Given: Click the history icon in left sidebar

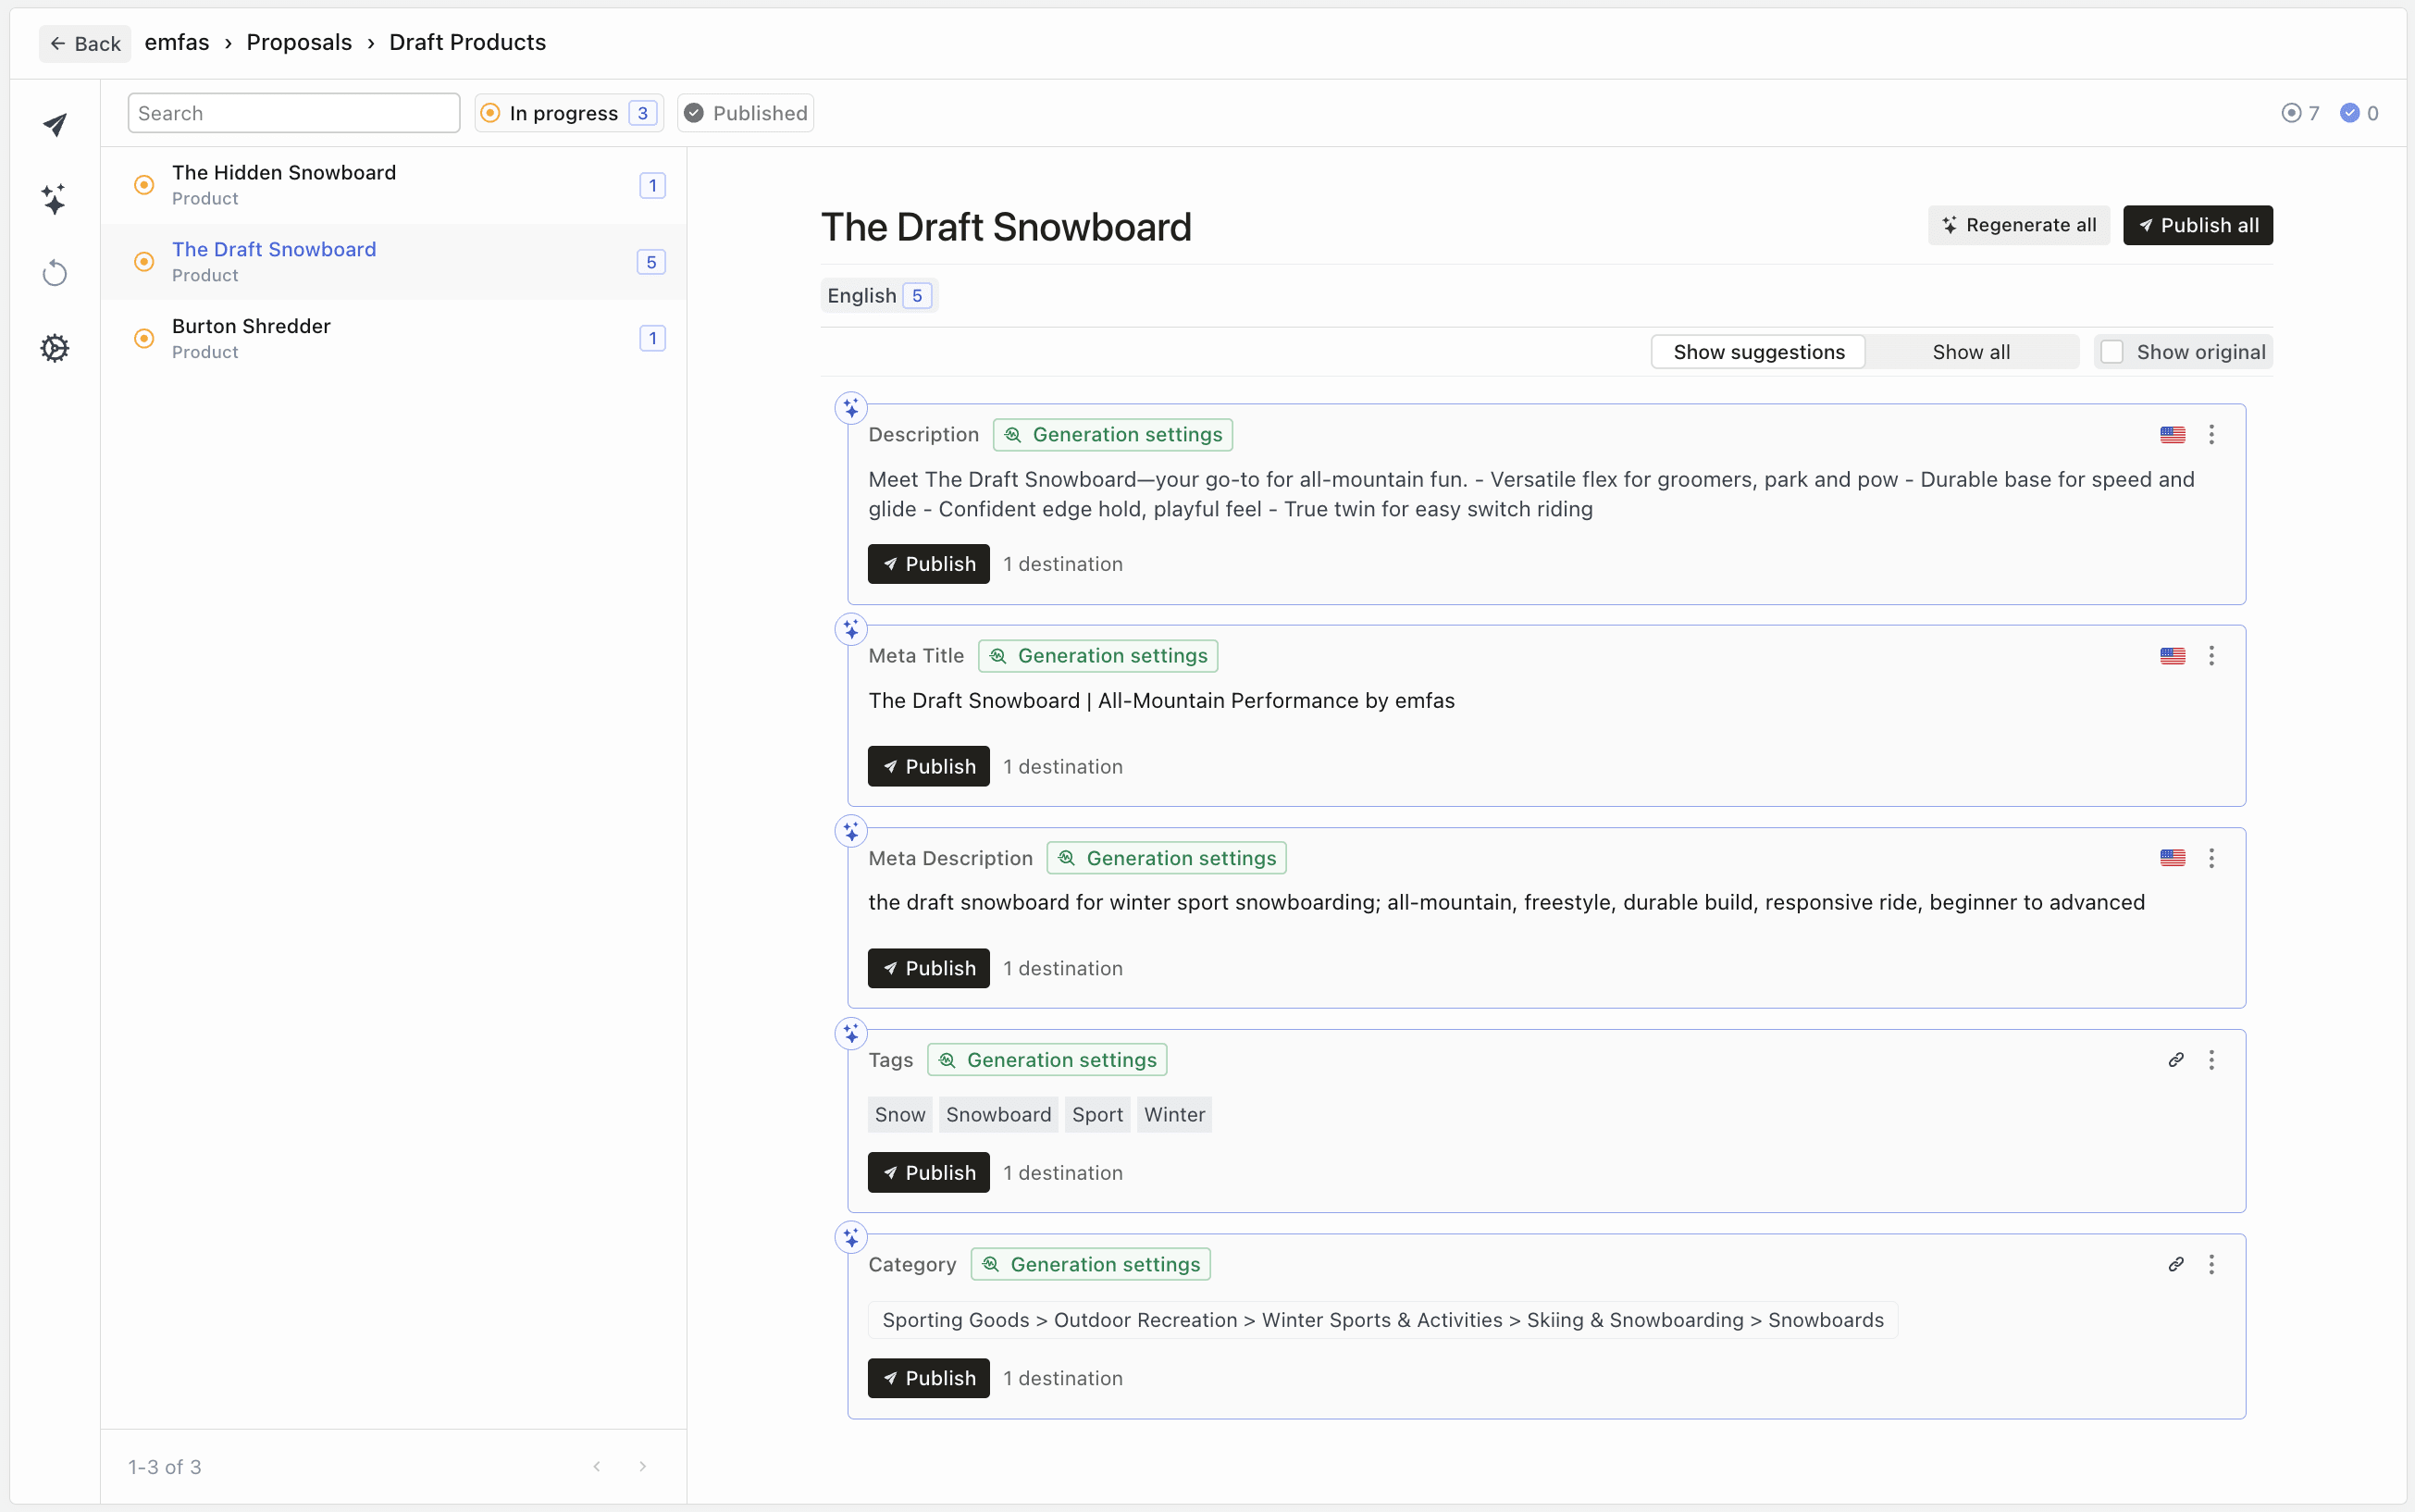Looking at the screenshot, I should (54, 272).
